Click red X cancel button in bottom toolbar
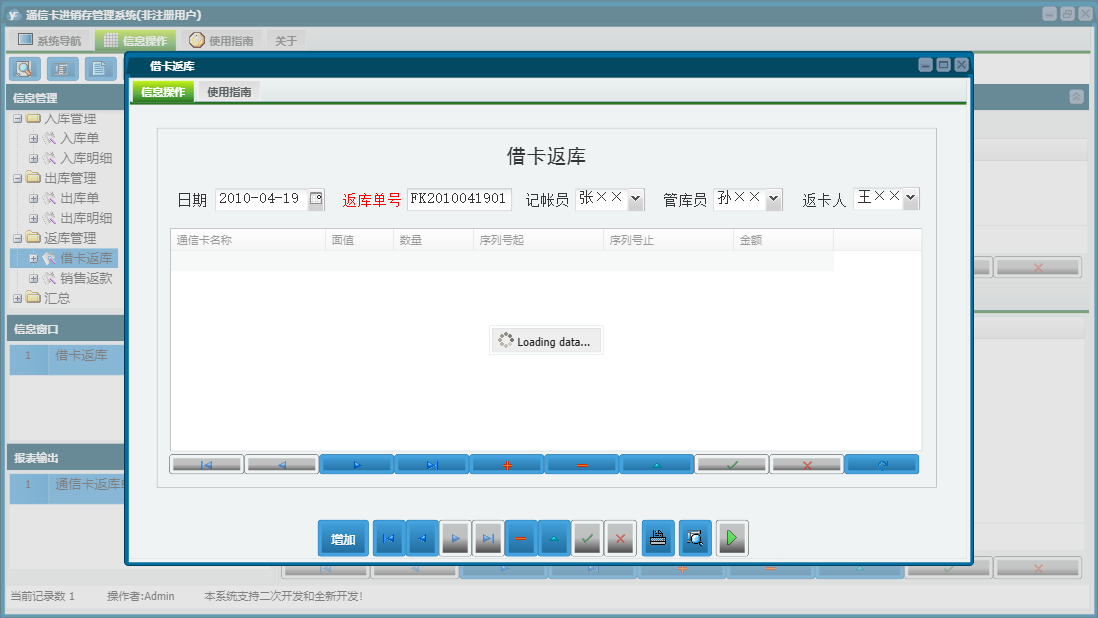 click(x=620, y=538)
